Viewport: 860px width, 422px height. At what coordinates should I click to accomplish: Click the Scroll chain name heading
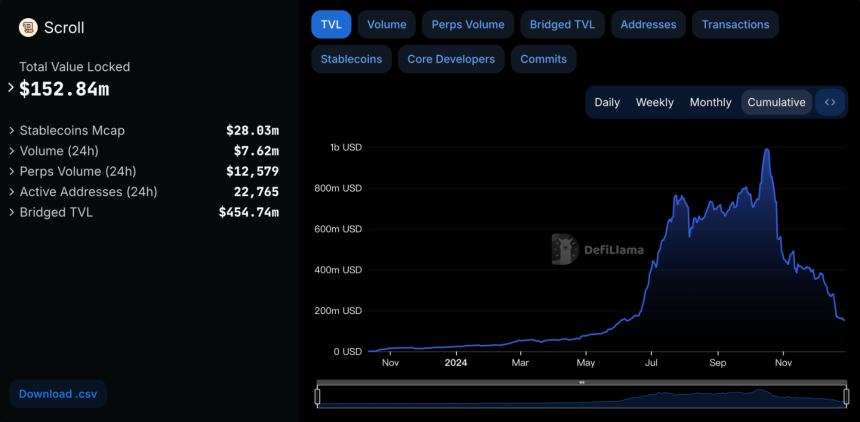64,27
